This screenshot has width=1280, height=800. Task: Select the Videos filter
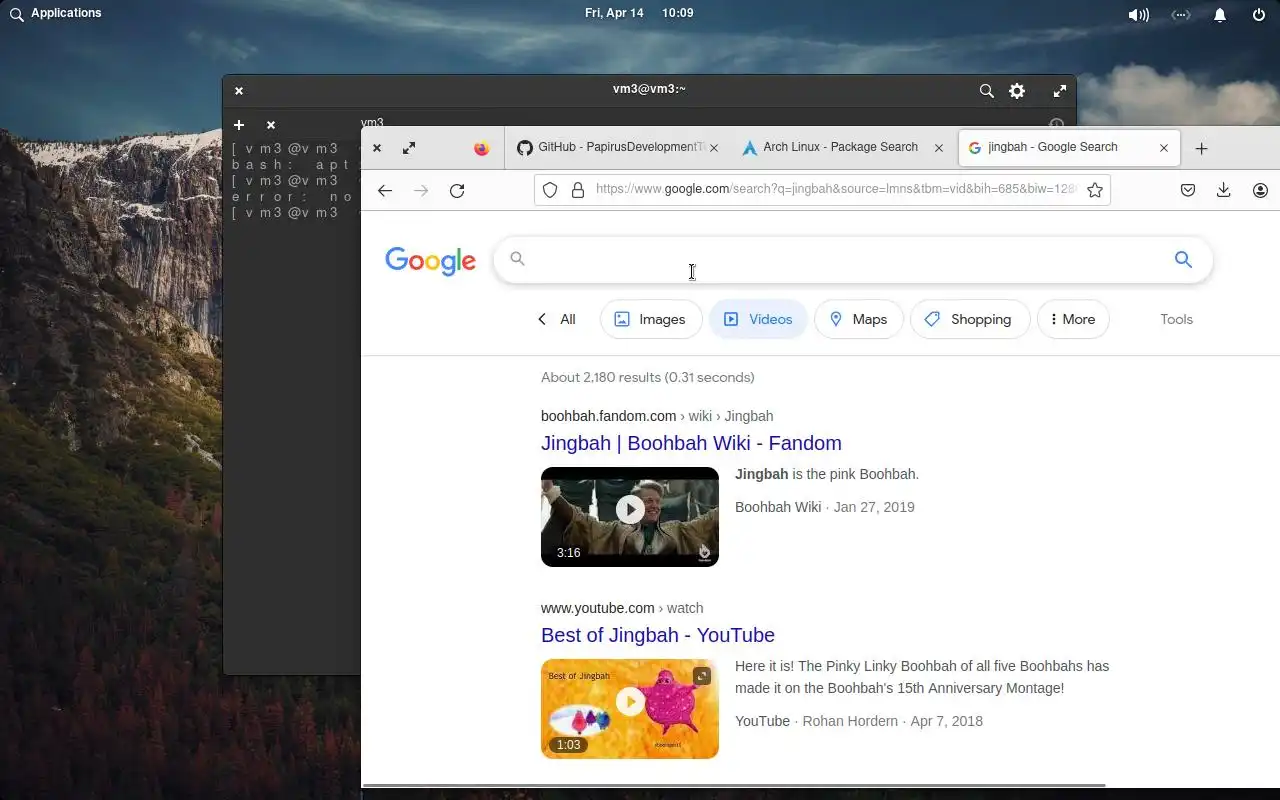758,319
